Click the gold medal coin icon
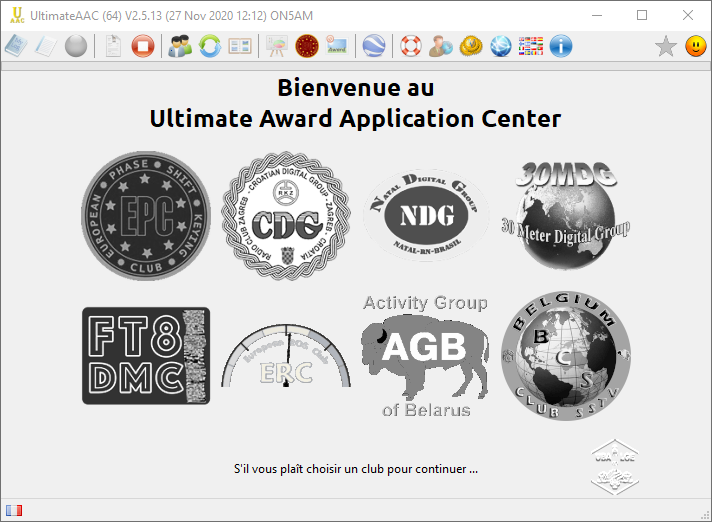The width and height of the screenshot is (712, 522). pyautogui.click(x=471, y=46)
